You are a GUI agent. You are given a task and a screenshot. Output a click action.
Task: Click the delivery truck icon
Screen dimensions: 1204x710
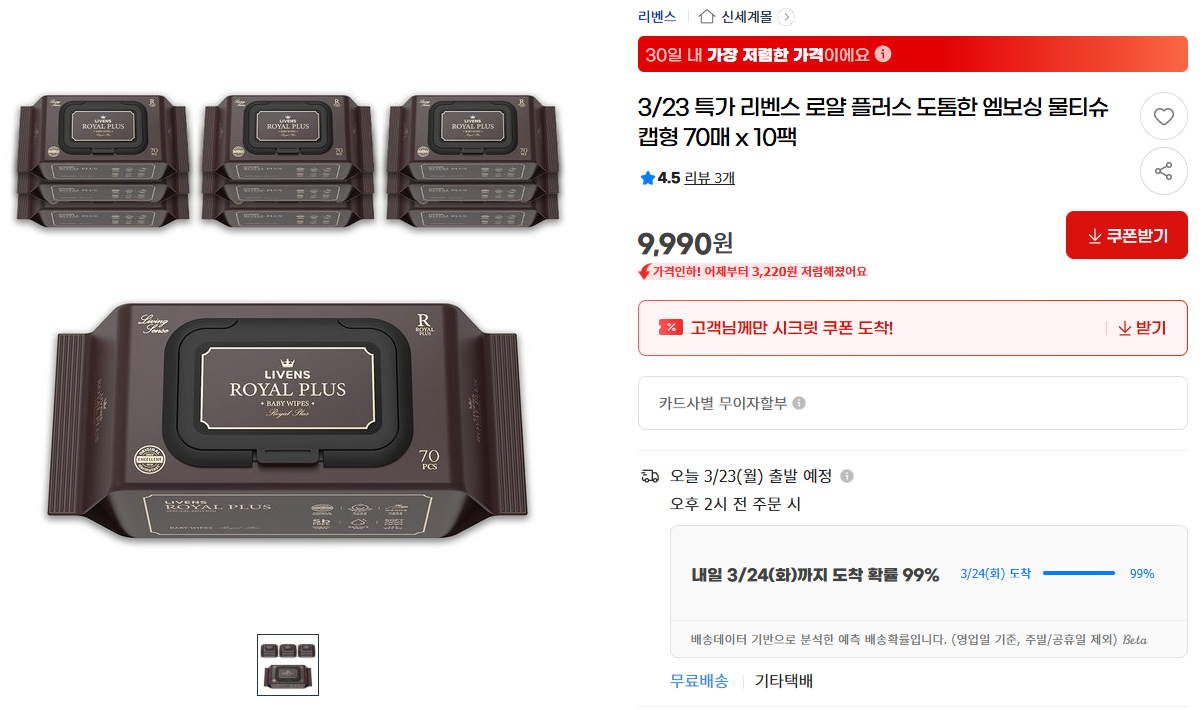pos(650,476)
